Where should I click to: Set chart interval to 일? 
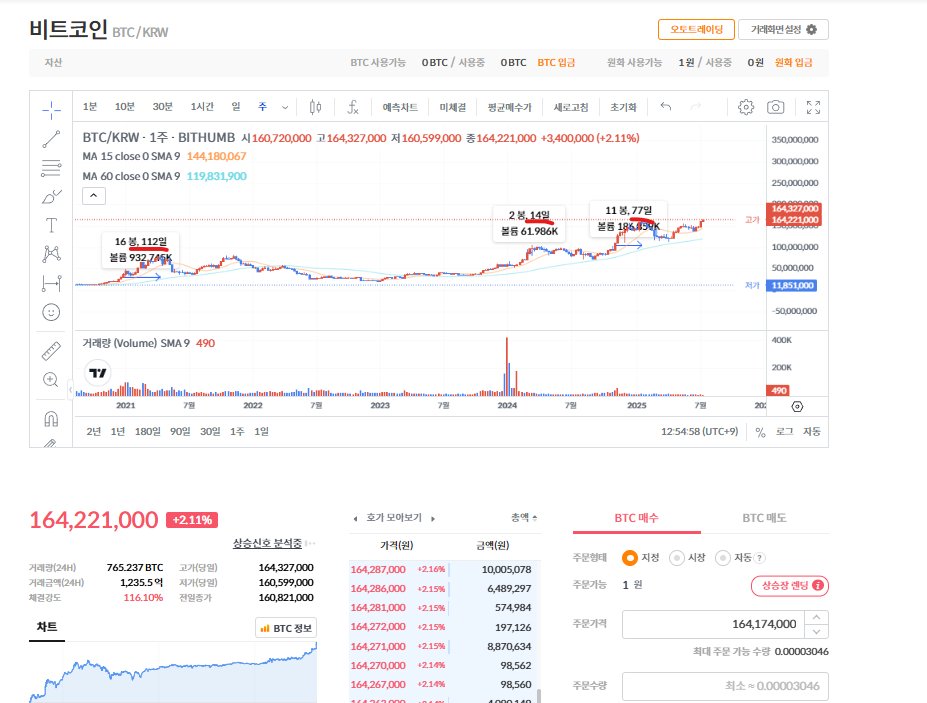tap(236, 106)
